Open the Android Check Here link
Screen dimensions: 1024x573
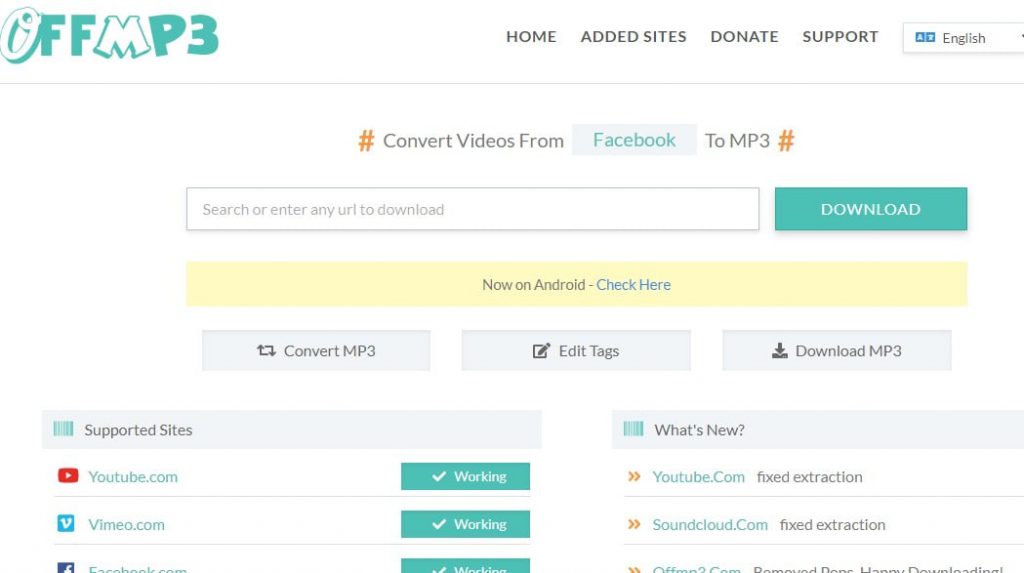633,285
